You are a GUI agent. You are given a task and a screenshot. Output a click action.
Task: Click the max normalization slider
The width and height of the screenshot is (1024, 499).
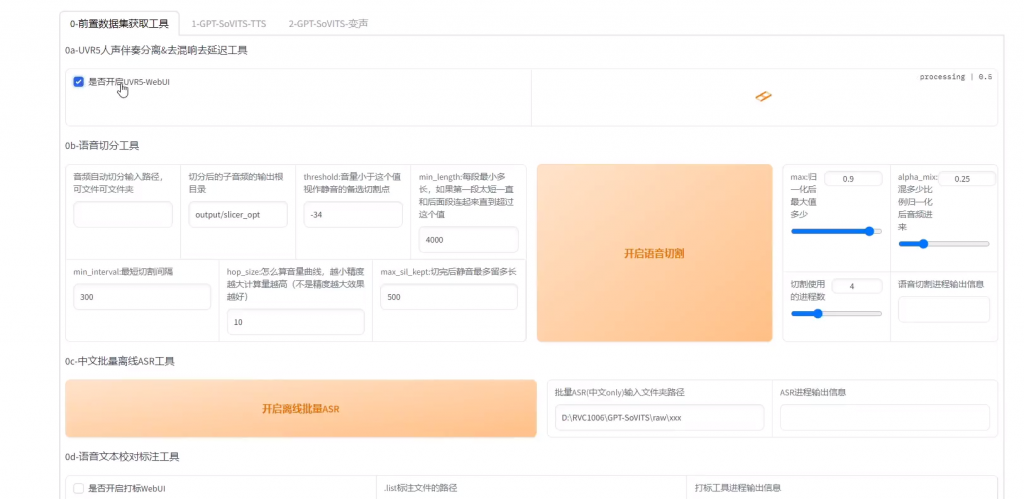point(836,231)
